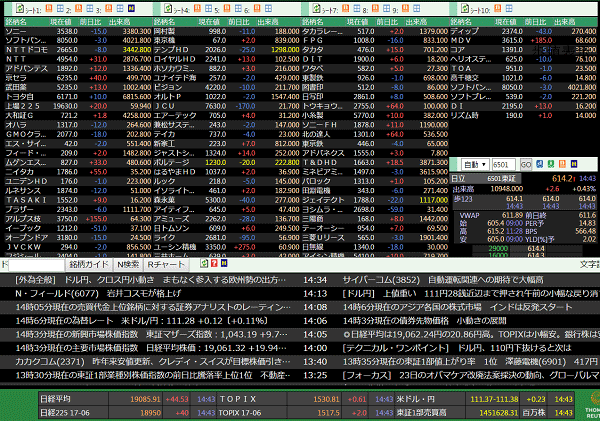Open the [テクニカル・ワンポイント] news headline
Screen dimensions: 600x421
pyautogui.click(x=457, y=348)
